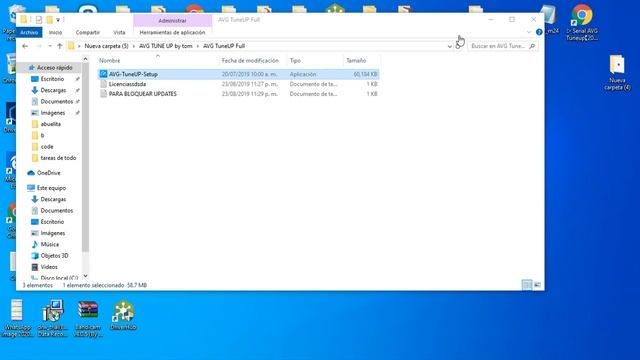The height and width of the screenshot is (360, 640).
Task: Click the search magnifier icon
Action: point(532,46)
